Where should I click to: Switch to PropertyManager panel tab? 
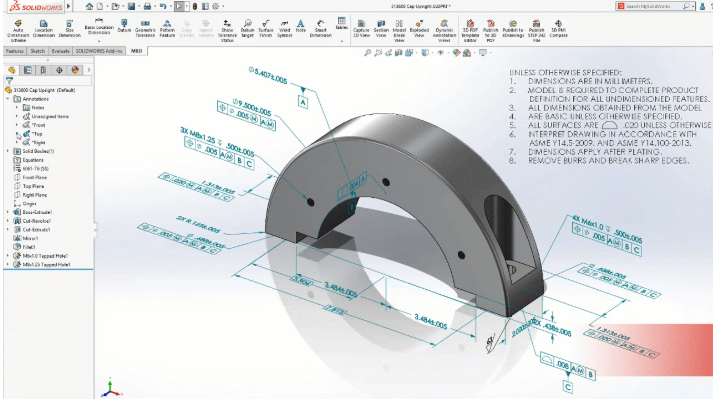coord(28,70)
